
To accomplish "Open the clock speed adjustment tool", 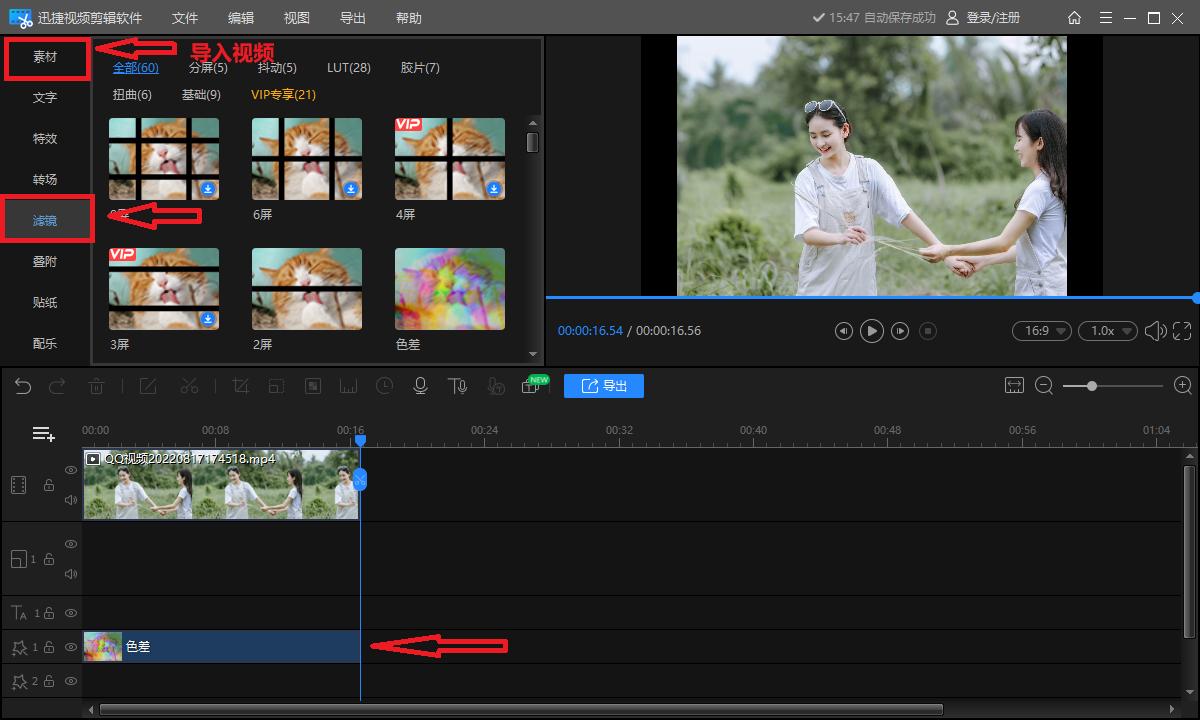I will point(384,385).
